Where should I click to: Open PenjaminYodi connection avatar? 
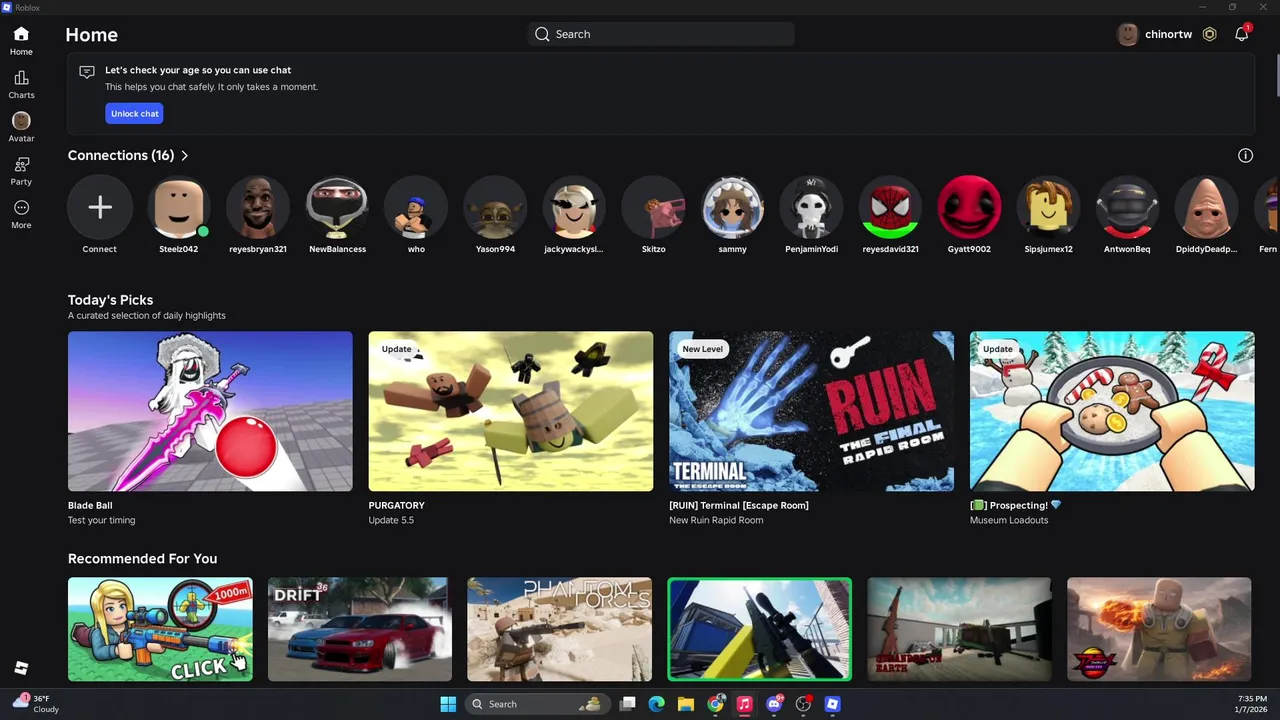point(811,207)
